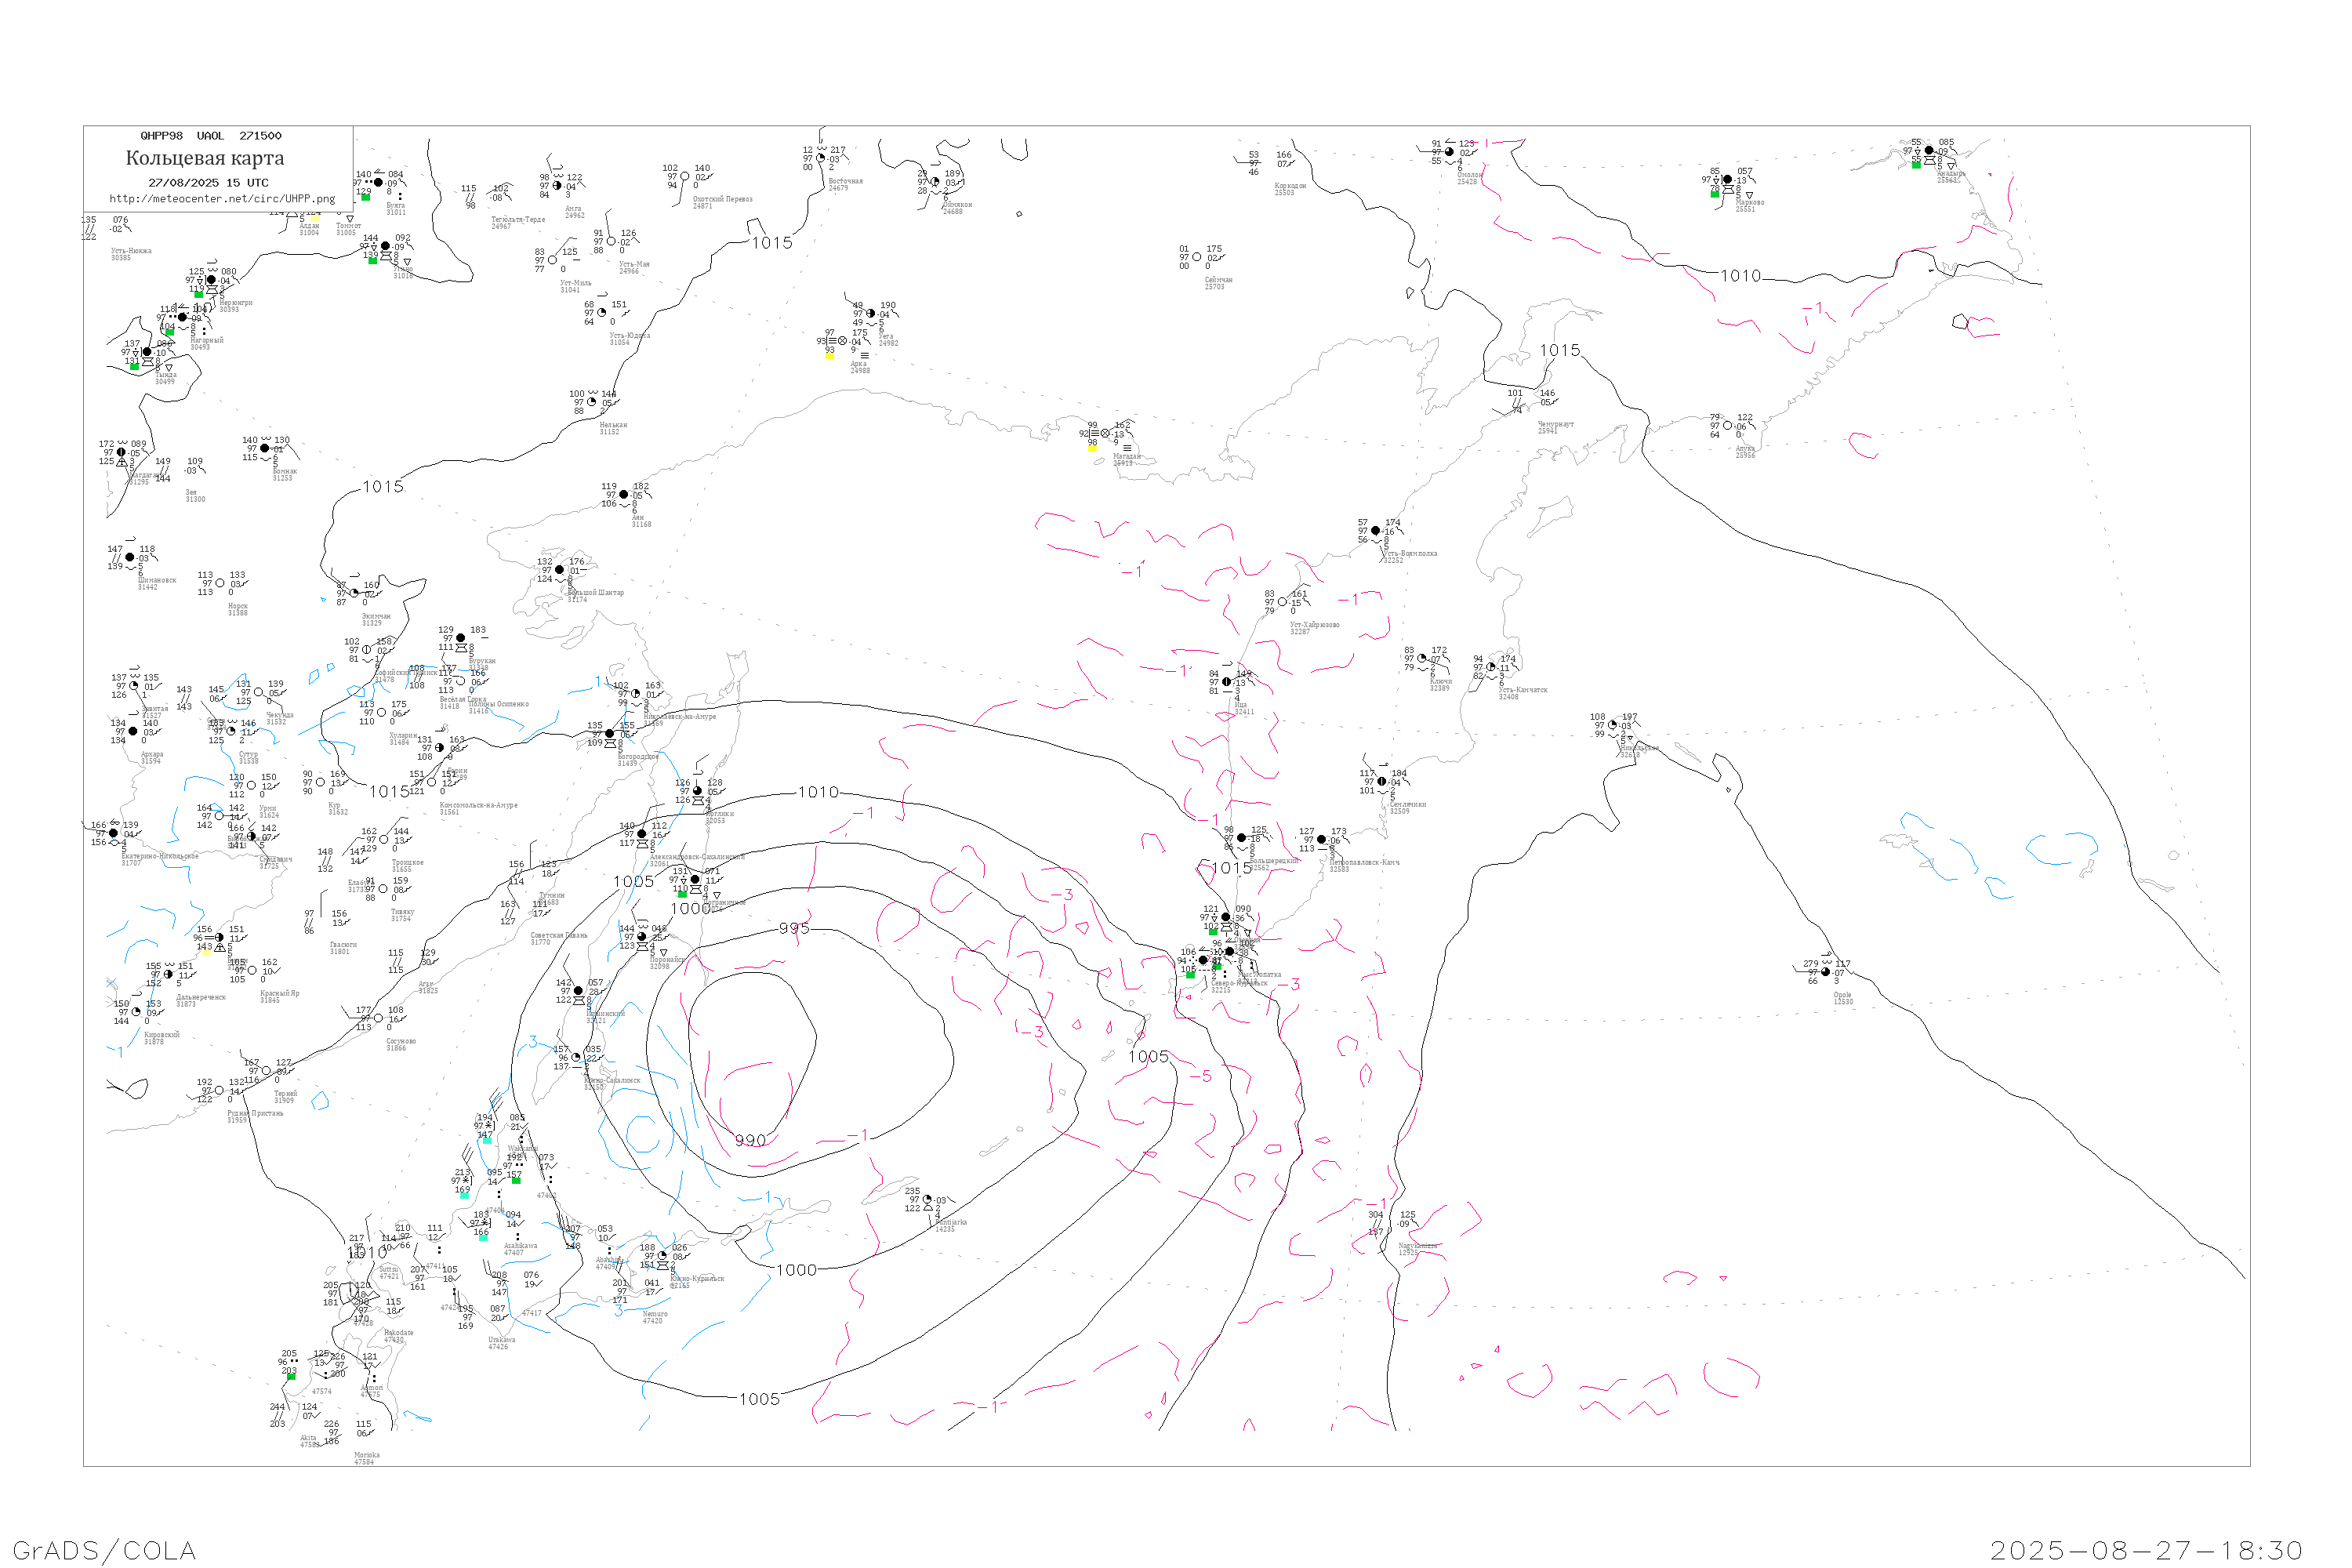Viewport: 2352px width, 1568px height.
Task: Click the GrADS/COLA footer text
Action: (104, 1550)
